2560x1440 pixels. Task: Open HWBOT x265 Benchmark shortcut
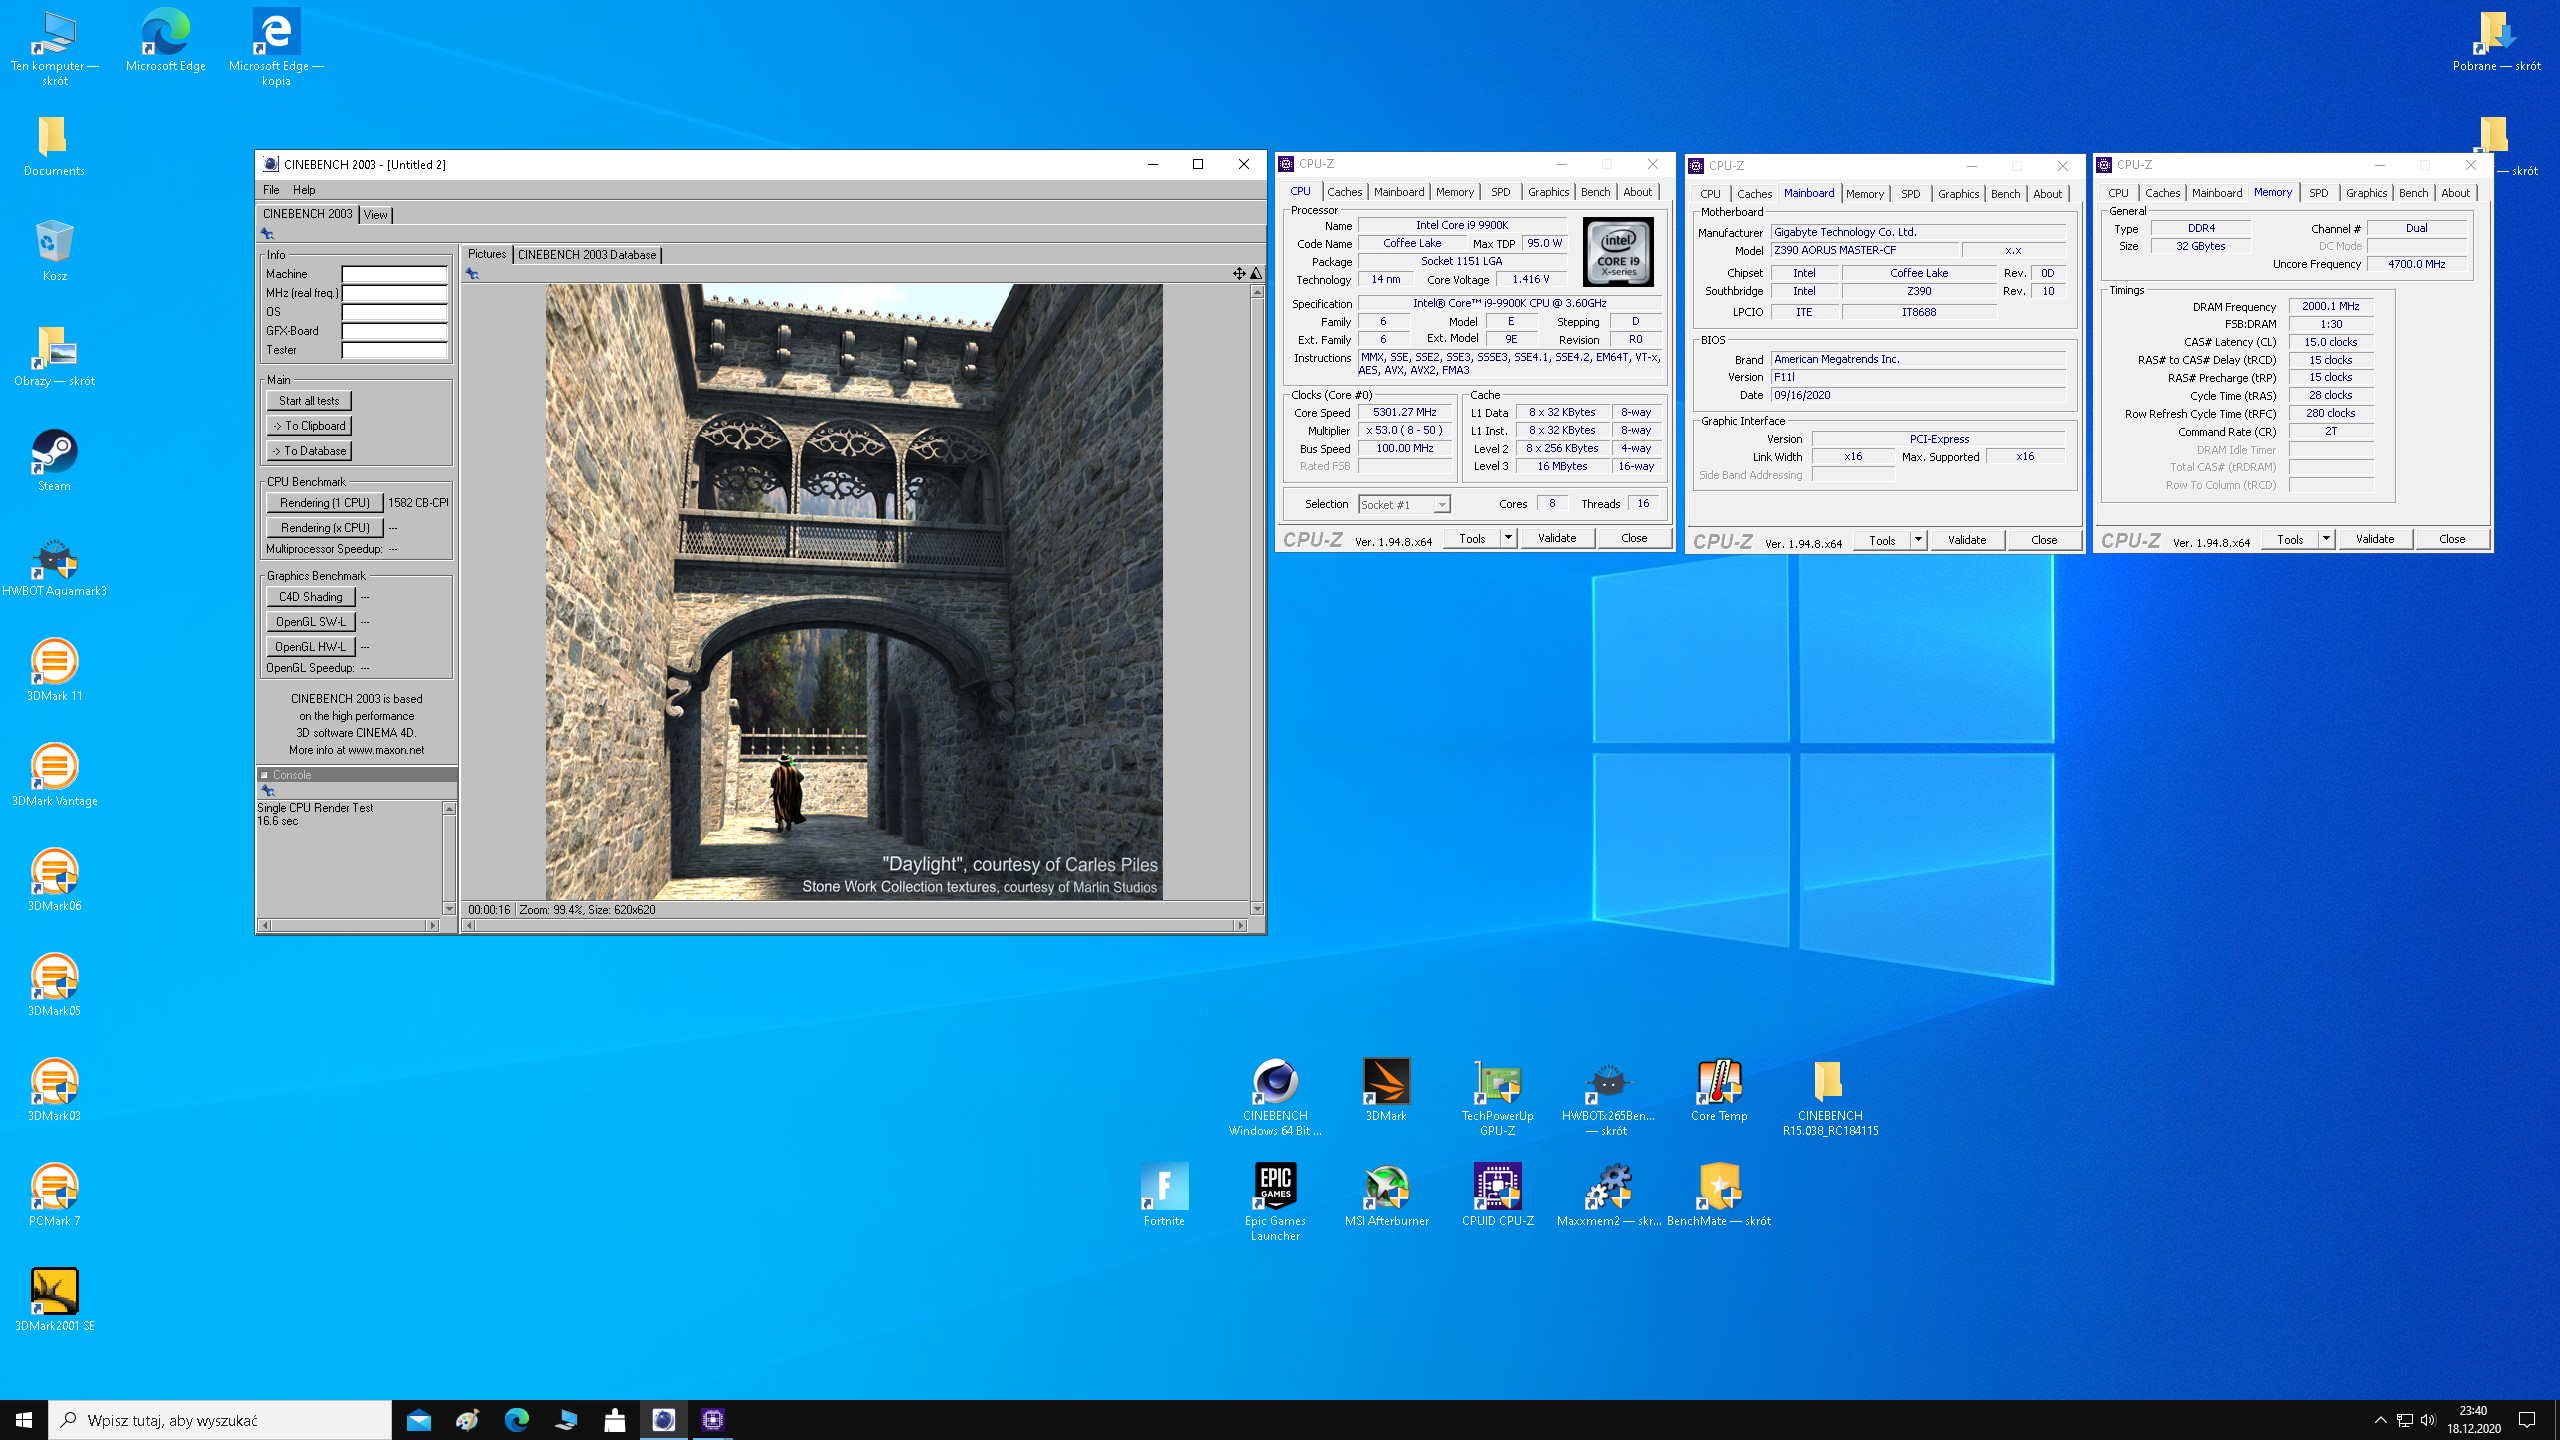pos(1608,1098)
